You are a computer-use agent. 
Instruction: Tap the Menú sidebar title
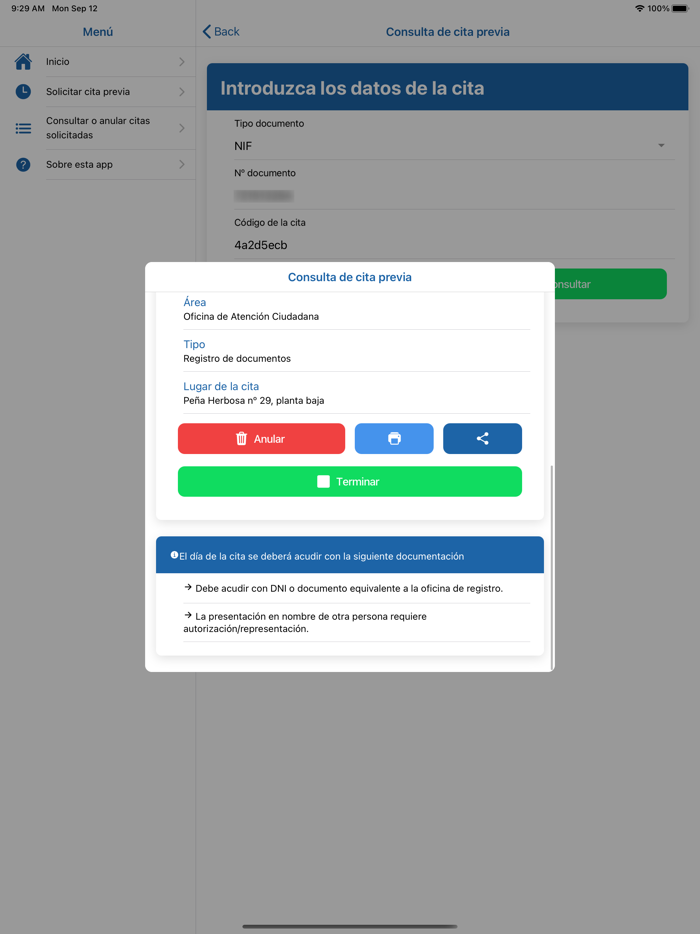[x=98, y=32]
